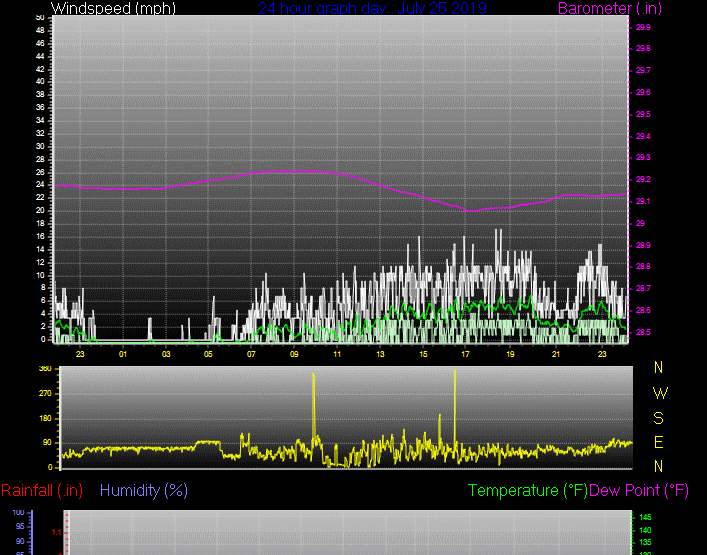Click the S wind direction letter
The height and width of the screenshot is (555, 707).
coord(659,417)
